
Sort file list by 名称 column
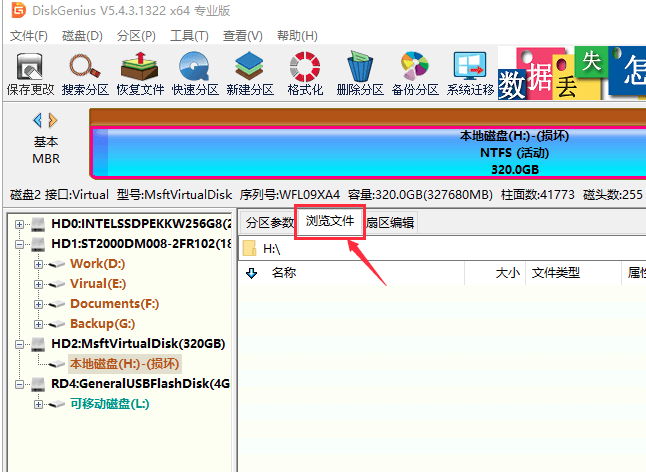click(x=284, y=273)
